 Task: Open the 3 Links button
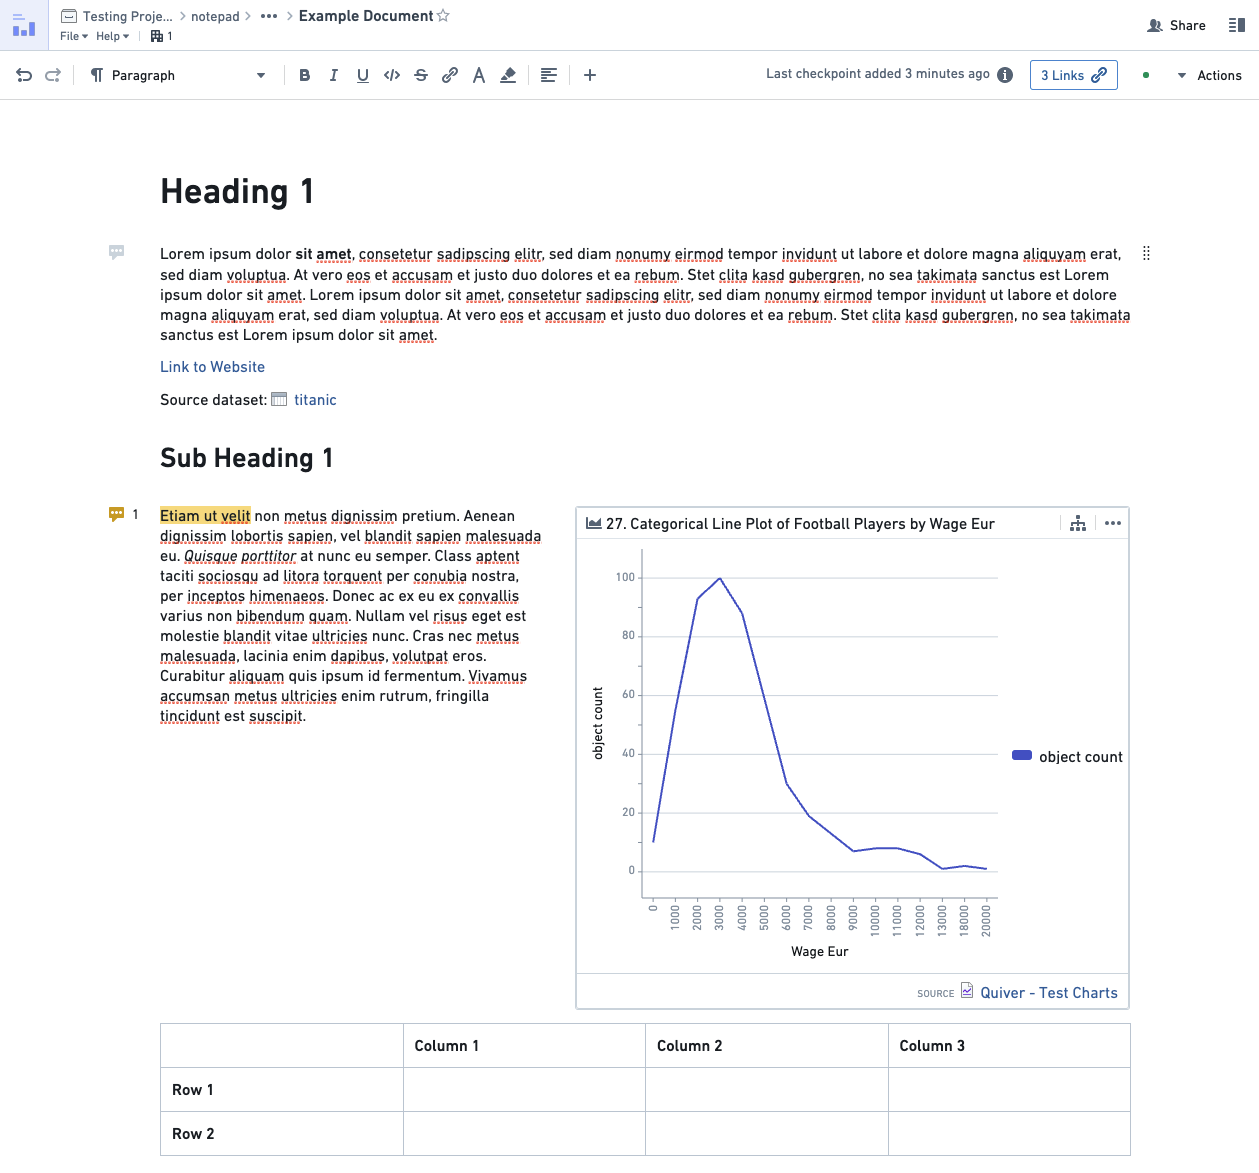pos(1074,75)
